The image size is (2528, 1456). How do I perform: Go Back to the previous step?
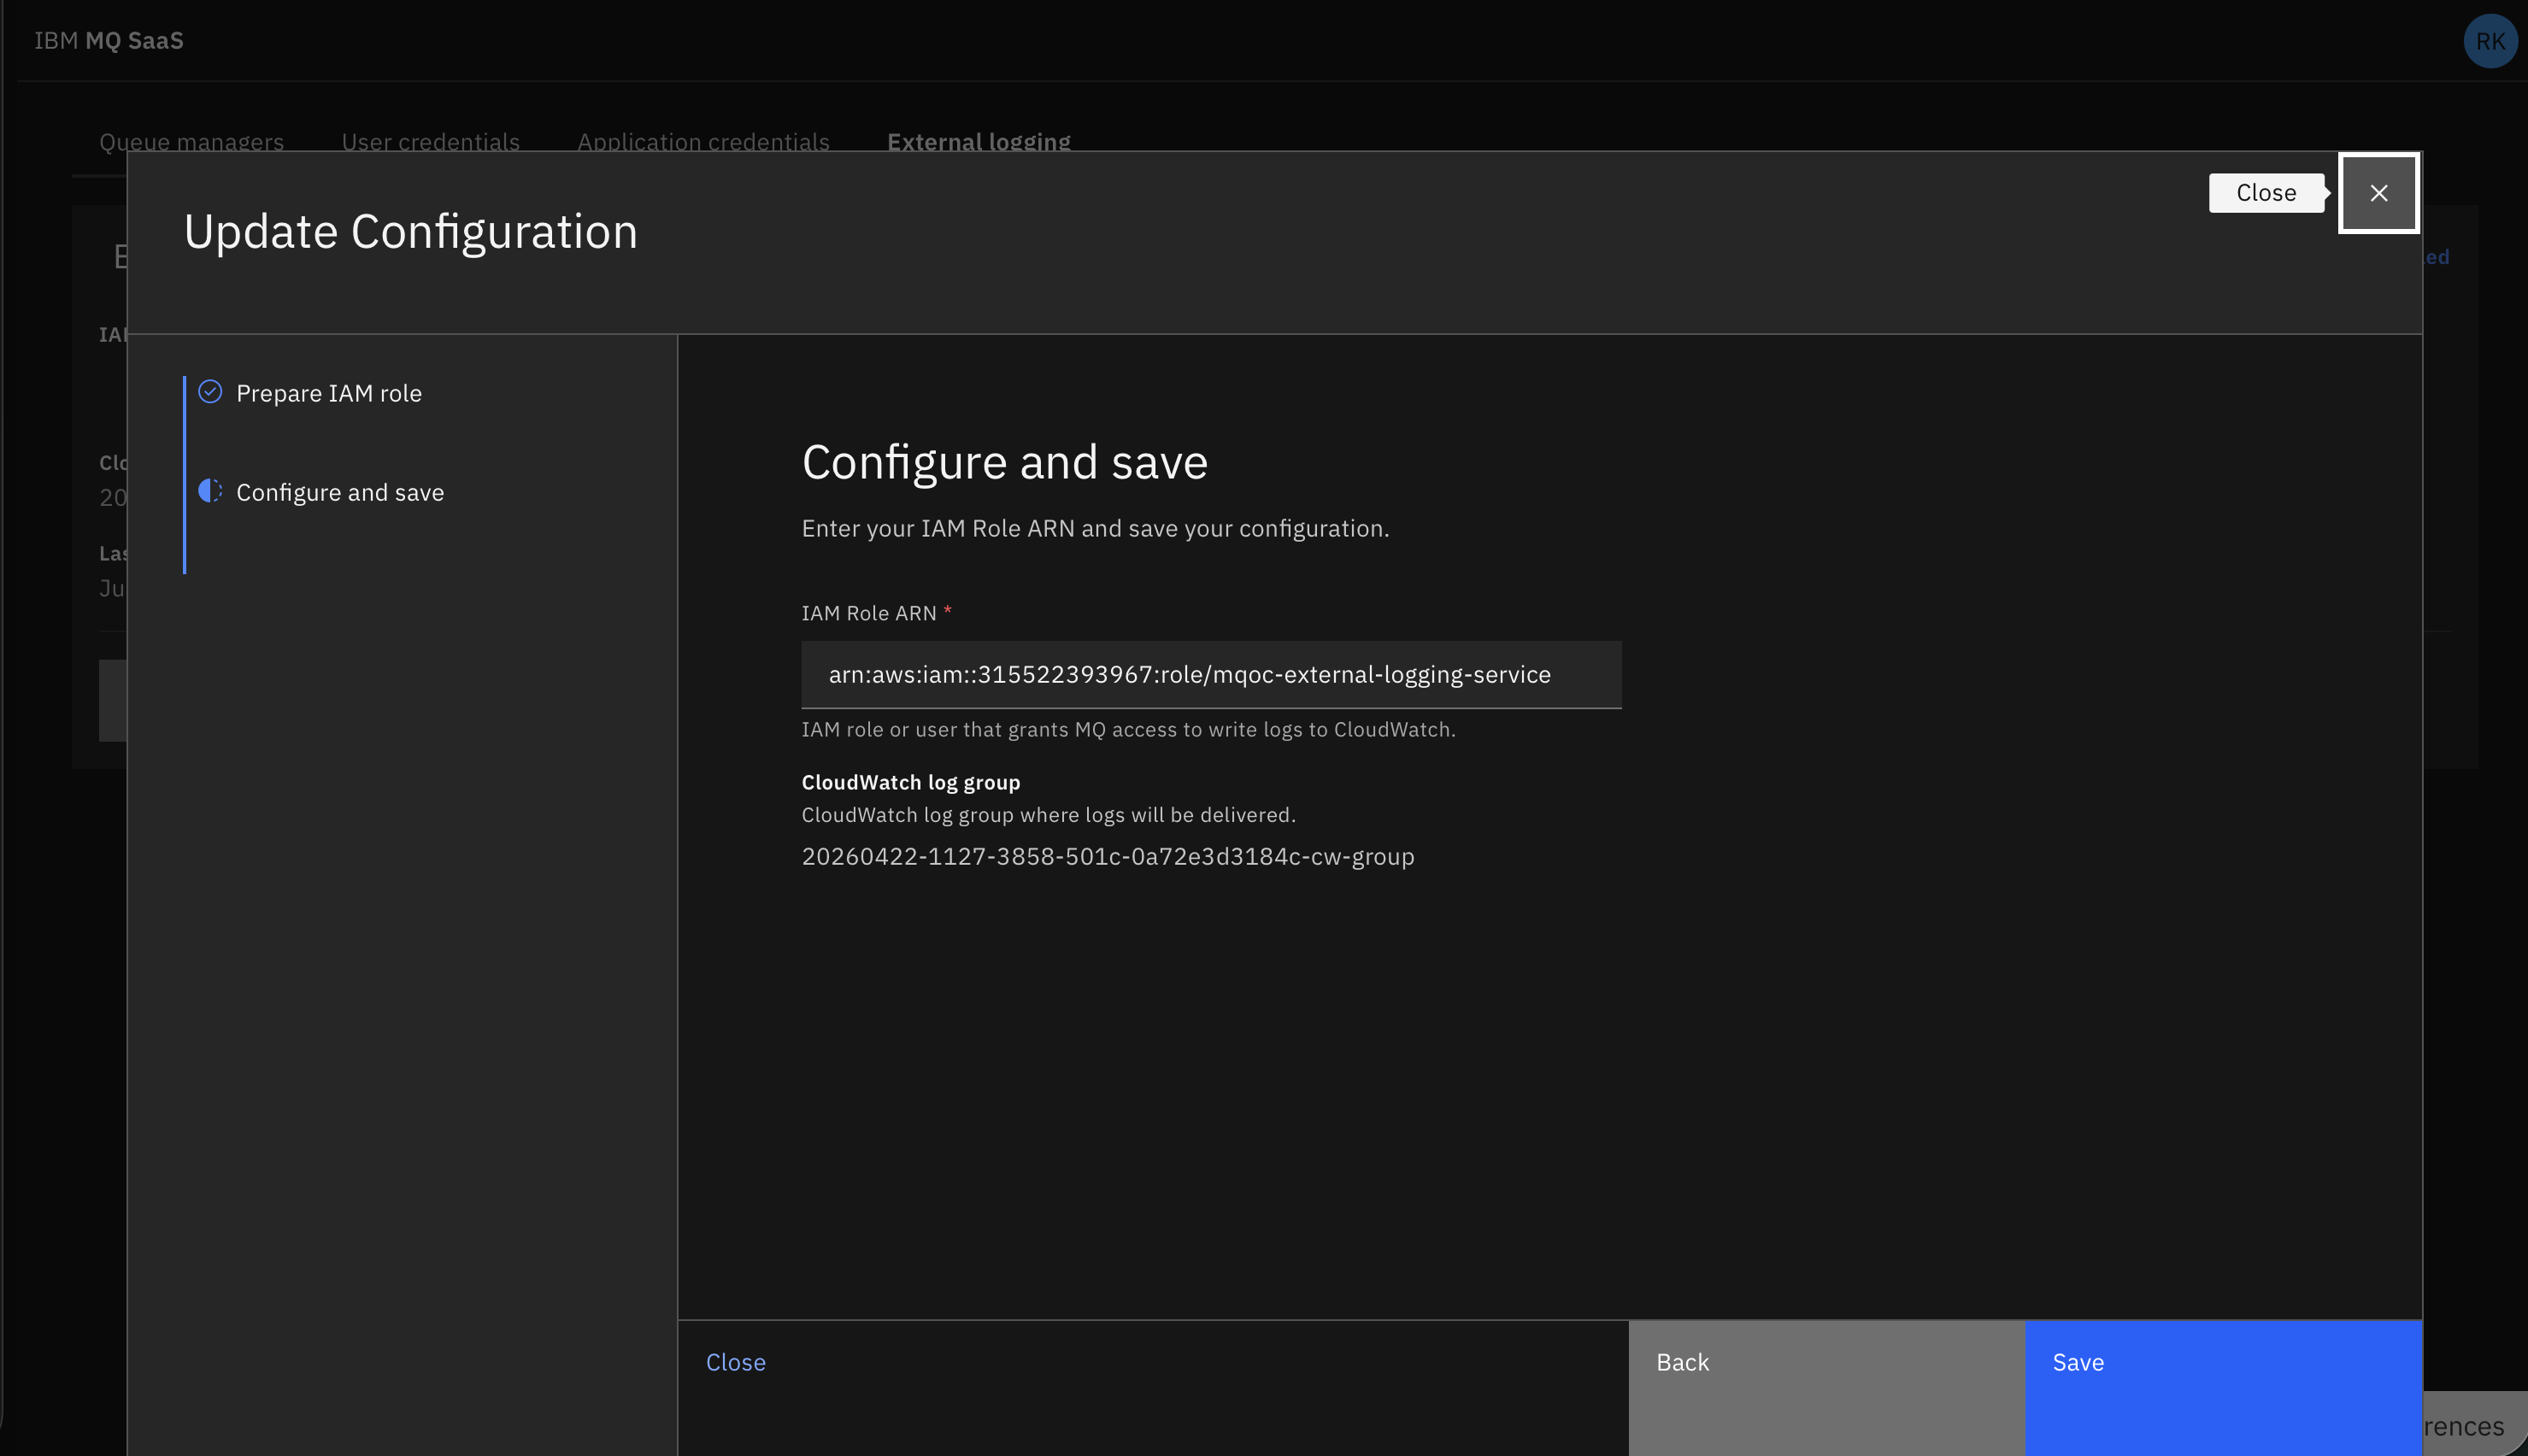click(x=1826, y=1388)
